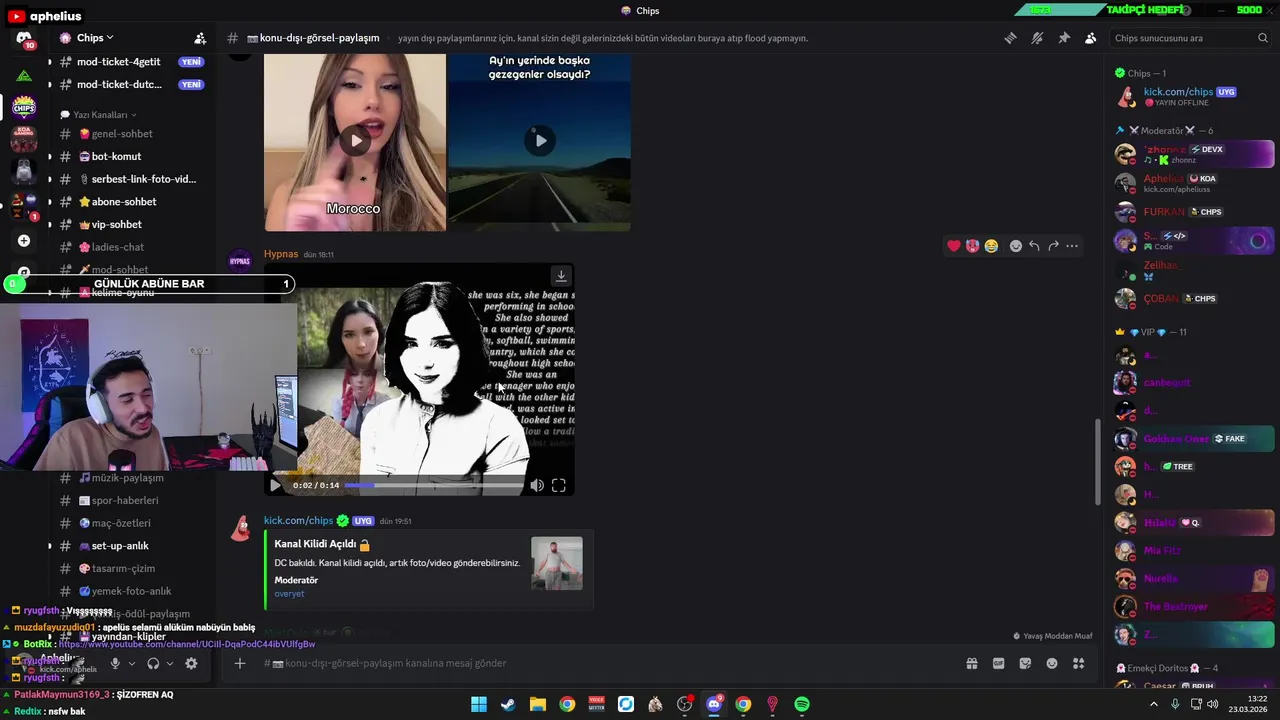Open the apps icon in message bar
Screen dimensions: 1280x720
click(x=1078, y=663)
